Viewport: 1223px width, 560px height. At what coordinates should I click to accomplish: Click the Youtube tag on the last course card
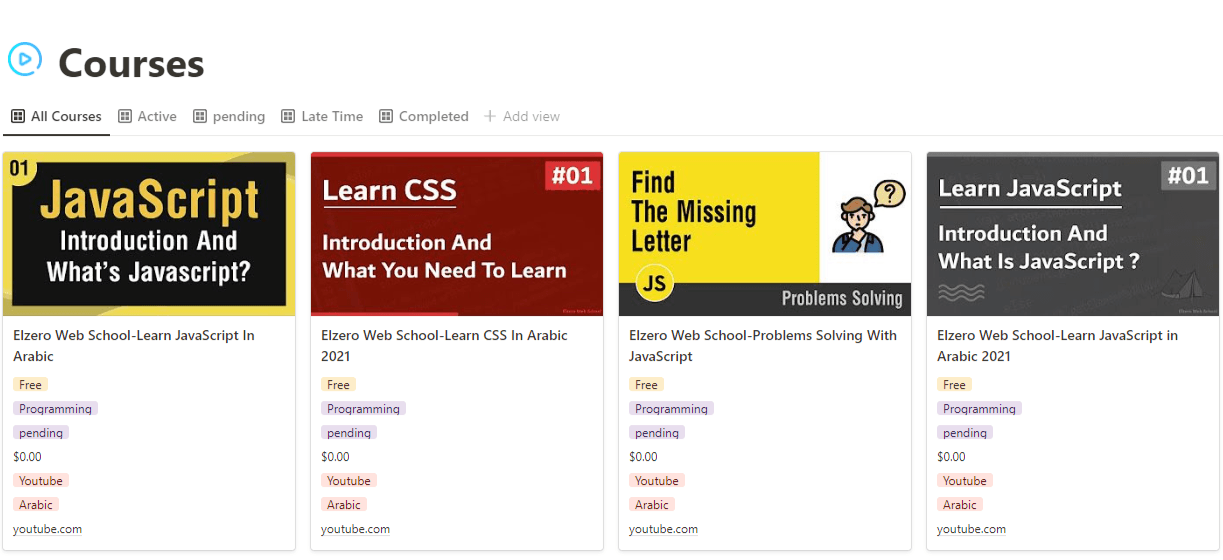tap(964, 481)
